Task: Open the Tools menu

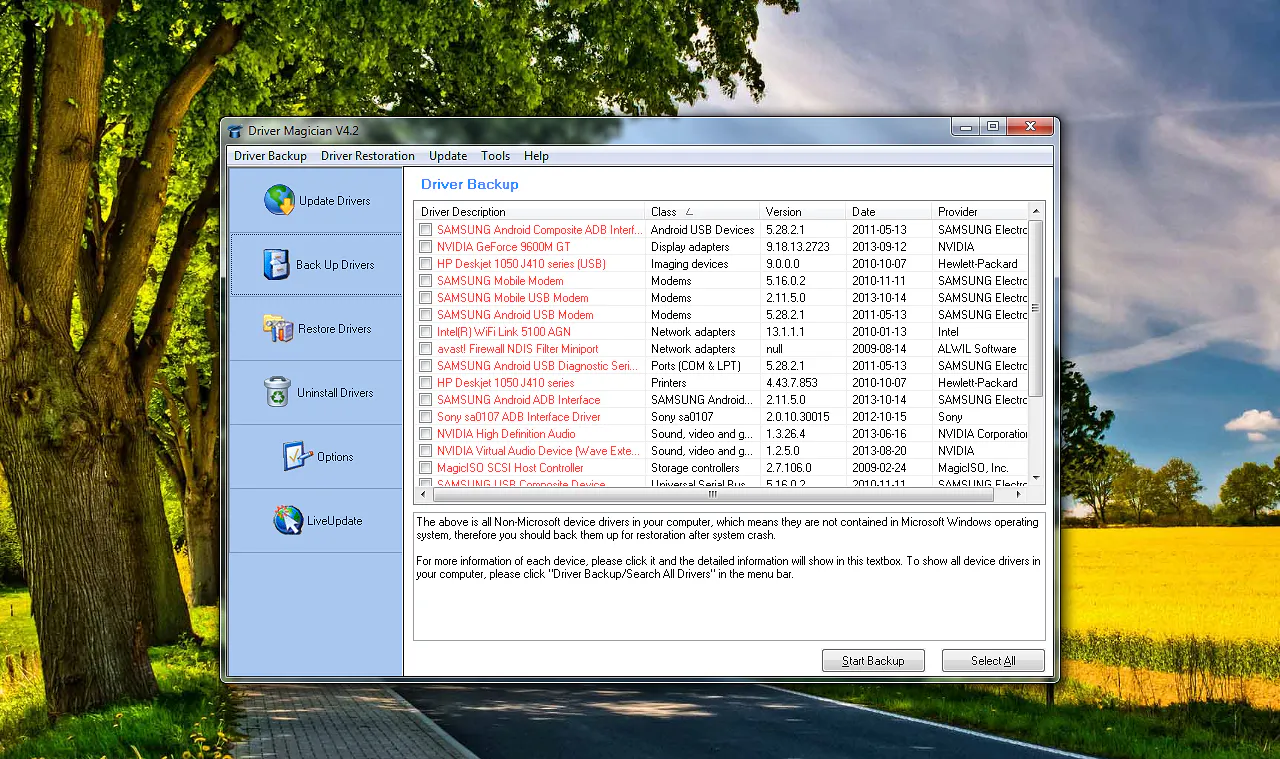Action: (x=495, y=156)
